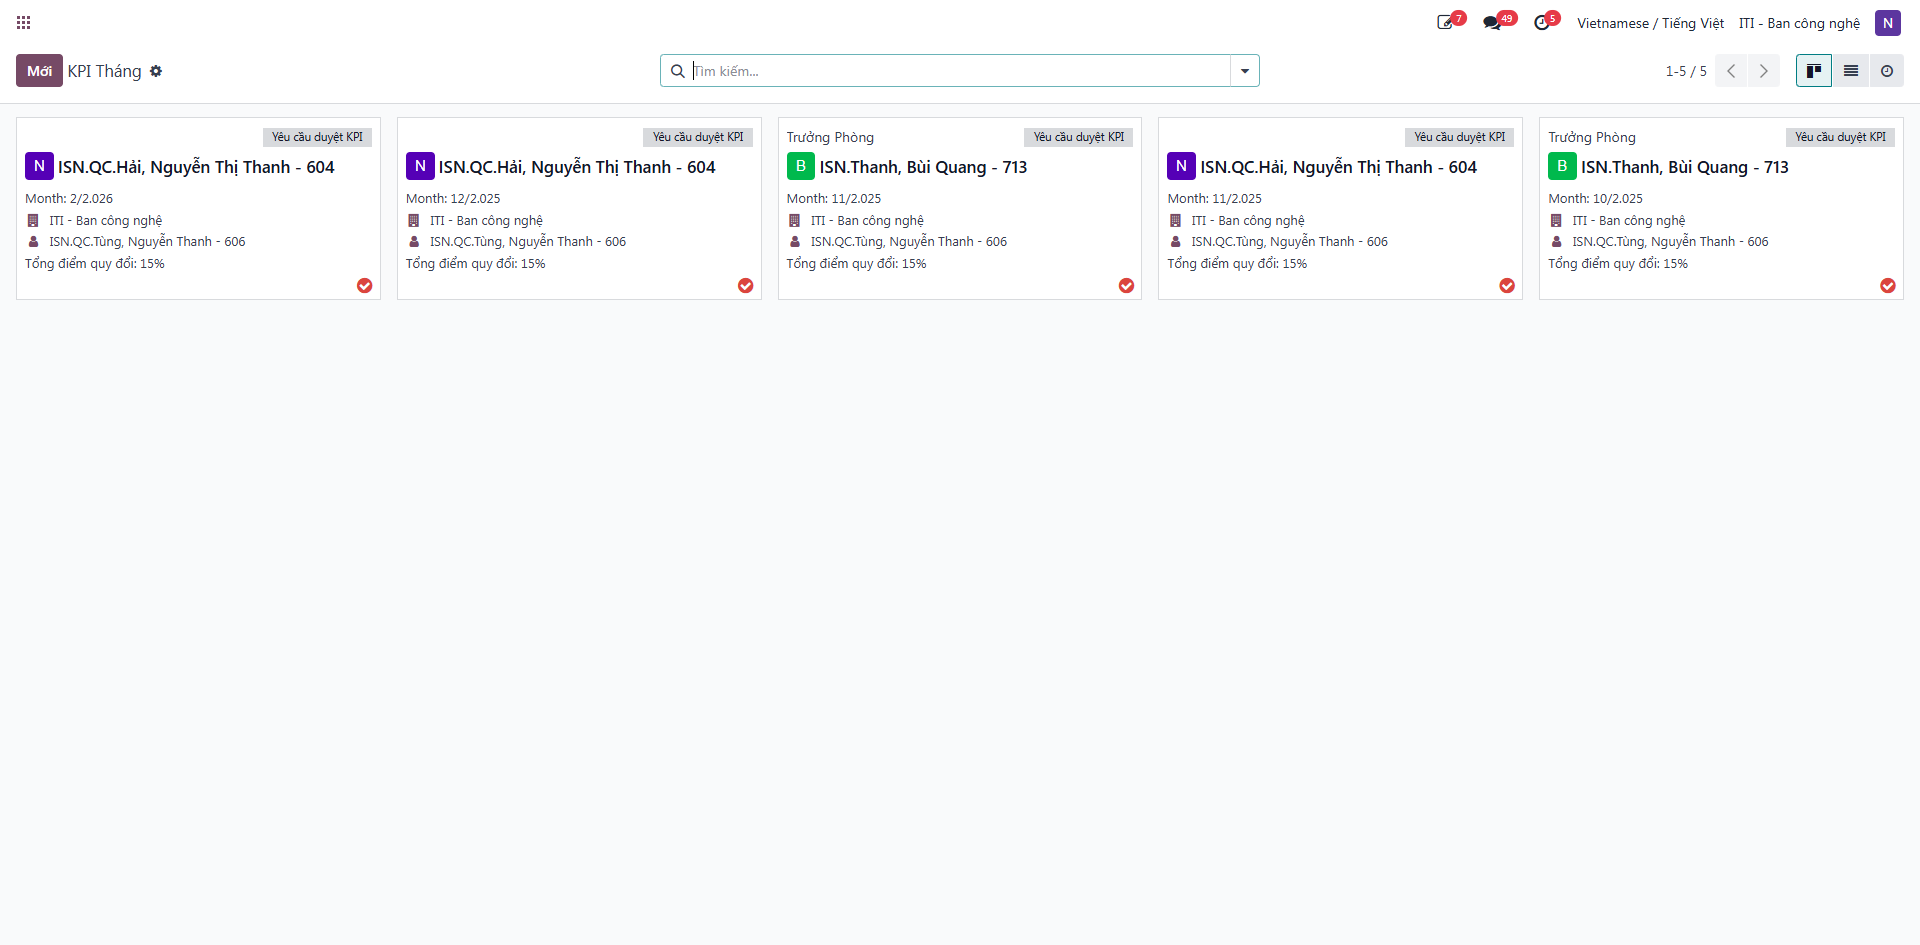Go to the previous page

tap(1731, 71)
